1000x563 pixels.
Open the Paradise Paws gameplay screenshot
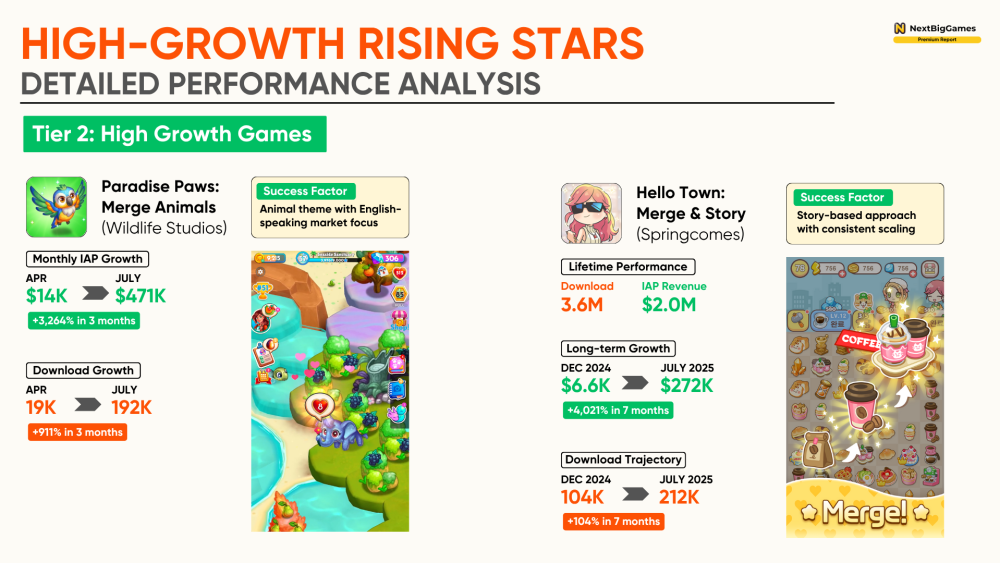(x=330, y=391)
